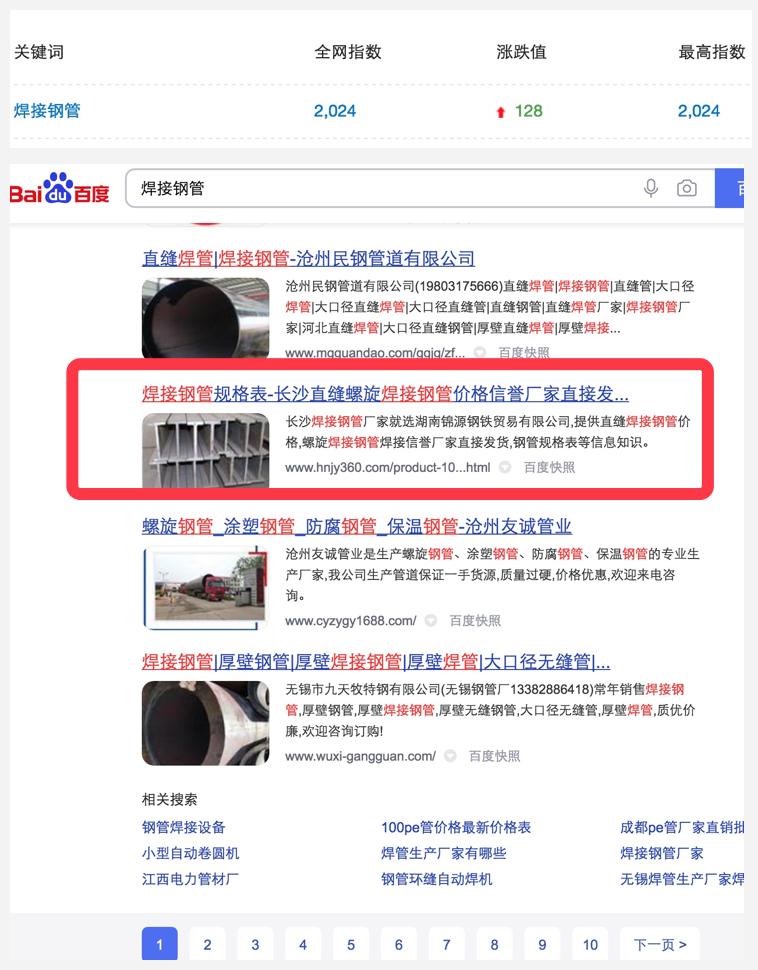Open dropdown arrow beside www.wuxi-gangguan.com URL
Image resolution: width=758 pixels, height=970 pixels.
450,756
